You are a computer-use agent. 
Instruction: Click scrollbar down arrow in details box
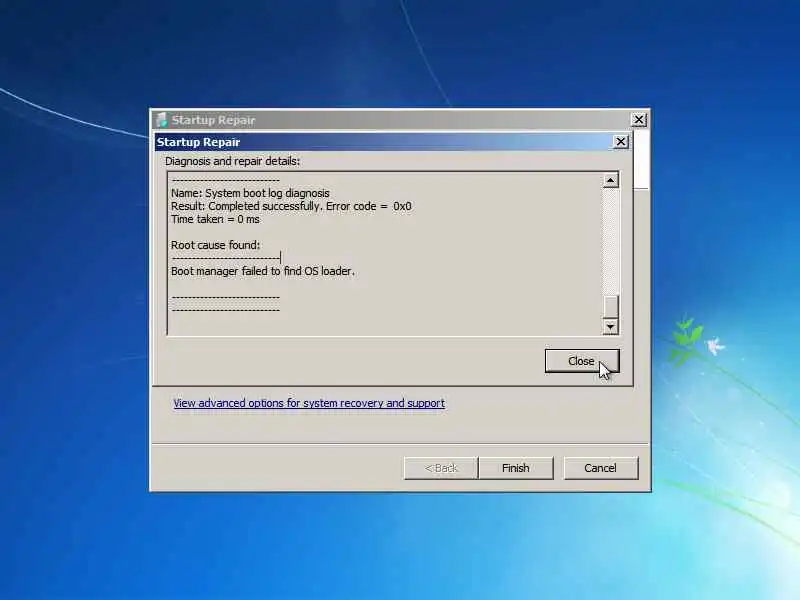610,327
